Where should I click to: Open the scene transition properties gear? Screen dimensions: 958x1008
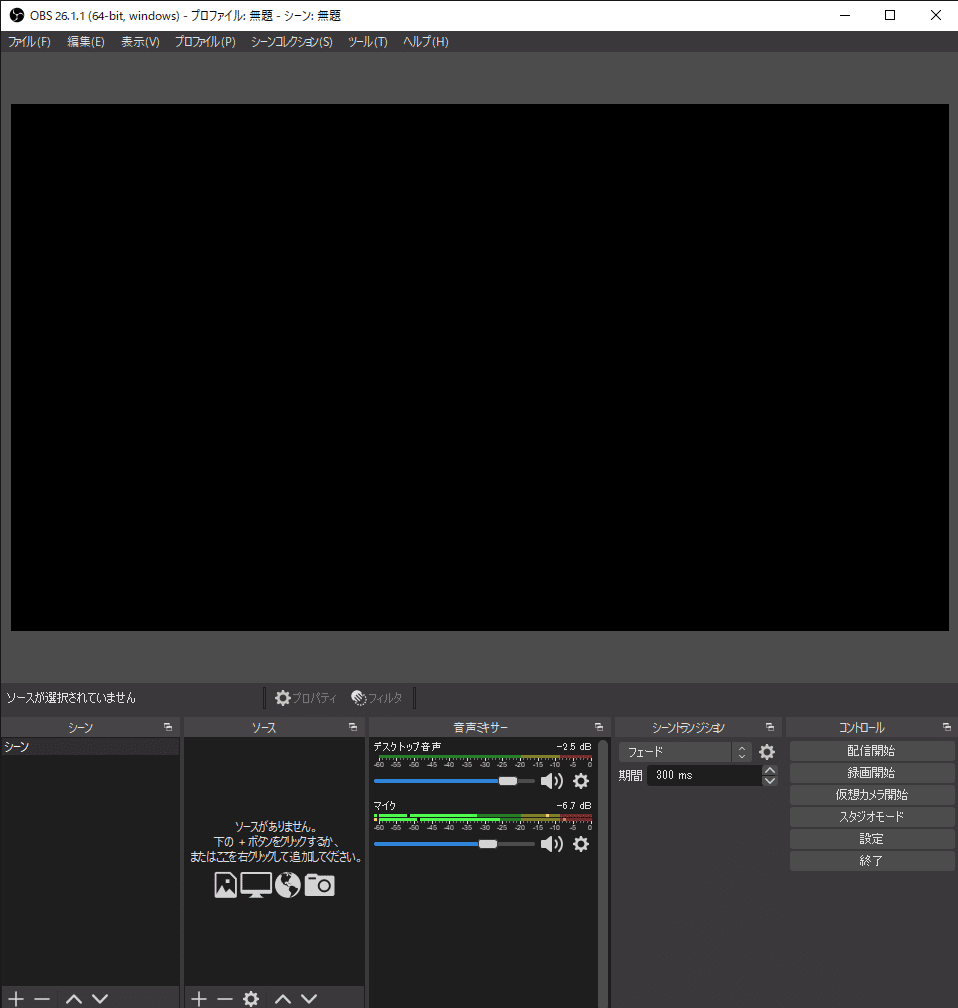766,751
